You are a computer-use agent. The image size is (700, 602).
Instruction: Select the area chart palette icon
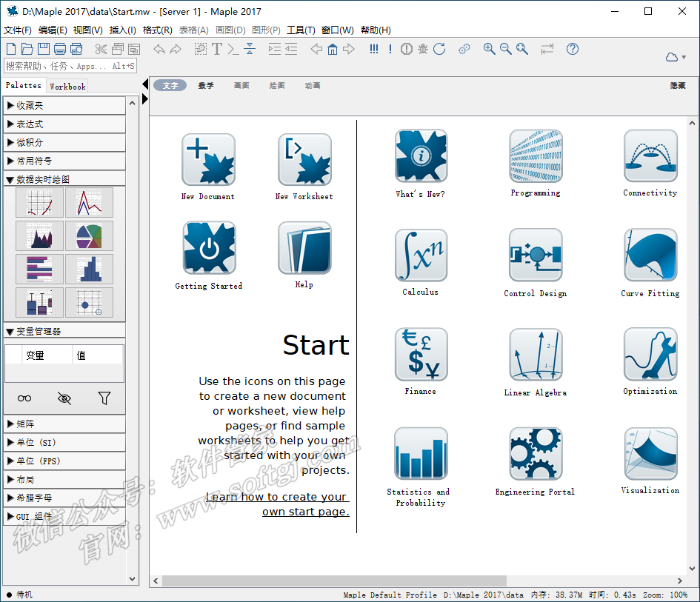[x=39, y=236]
